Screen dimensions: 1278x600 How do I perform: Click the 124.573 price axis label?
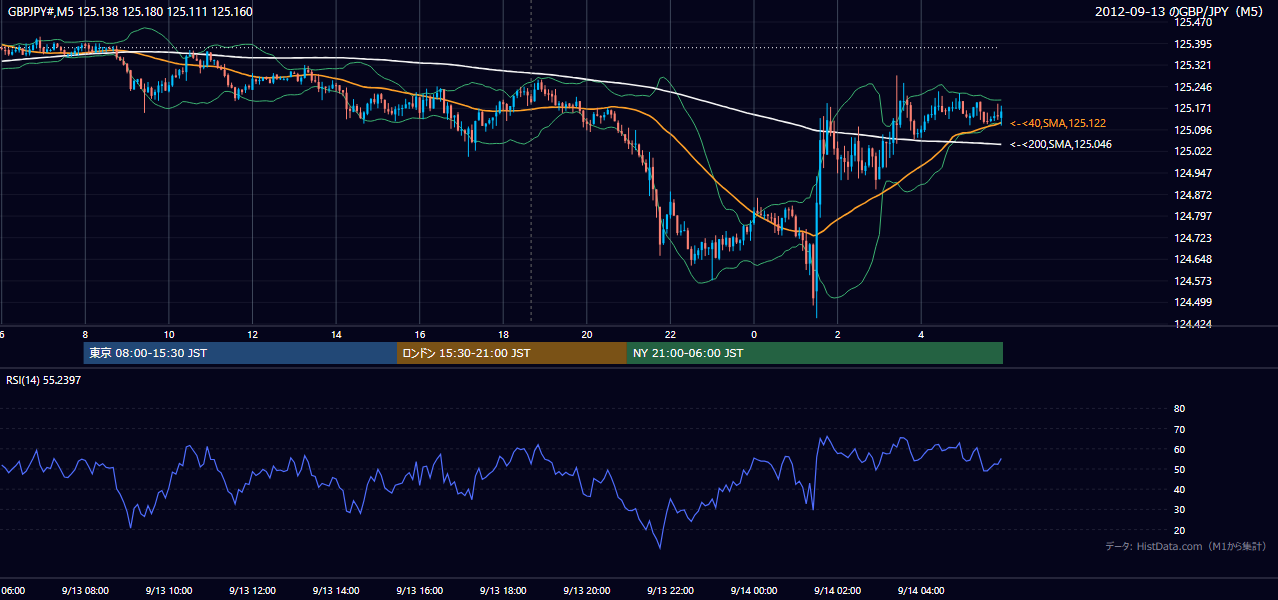click(x=1194, y=281)
